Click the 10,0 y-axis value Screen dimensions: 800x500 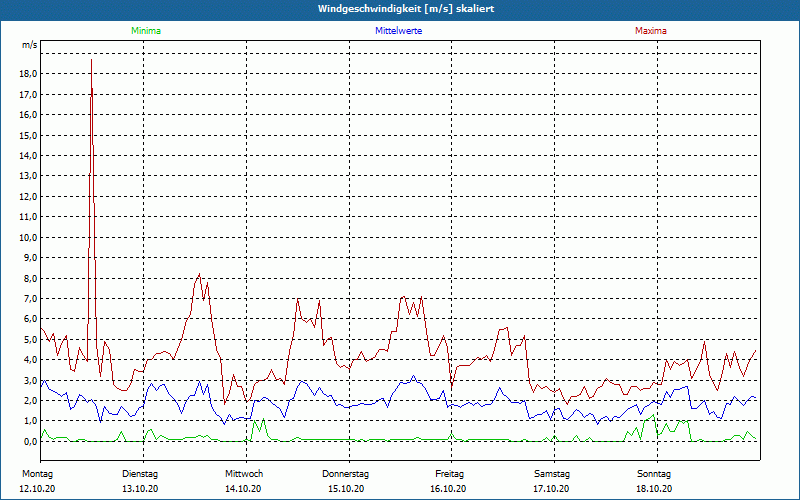28,237
